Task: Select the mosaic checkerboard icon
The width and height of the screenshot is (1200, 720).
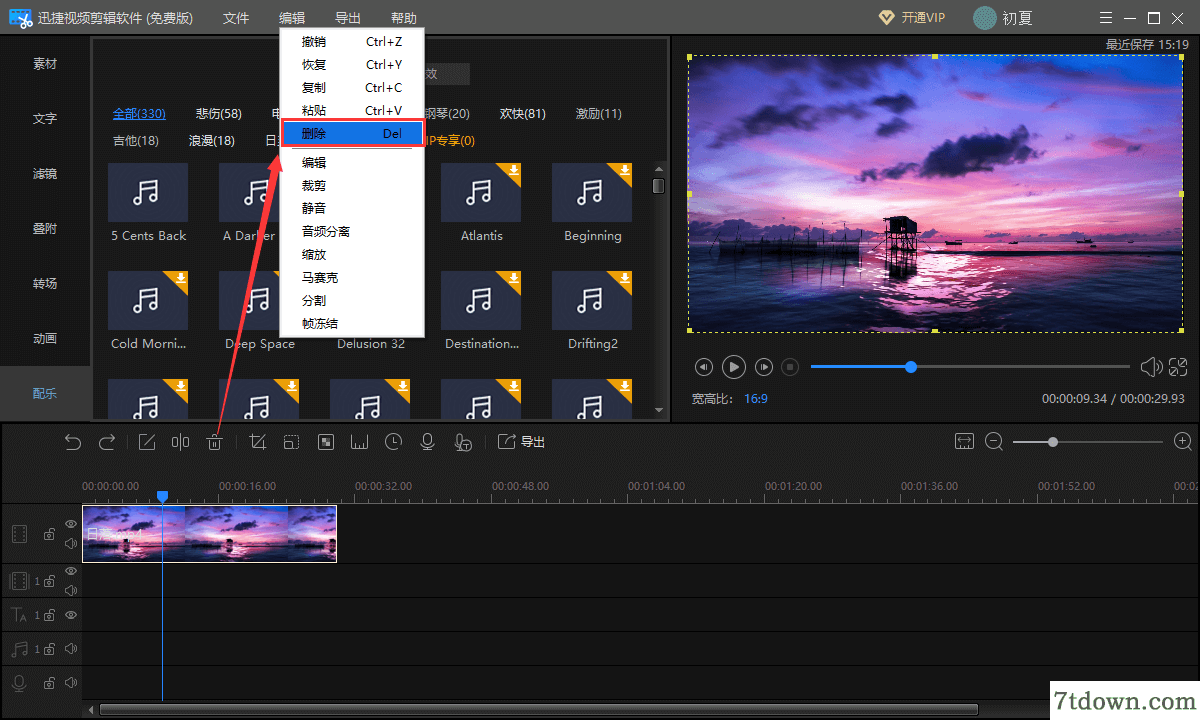Action: 325,442
